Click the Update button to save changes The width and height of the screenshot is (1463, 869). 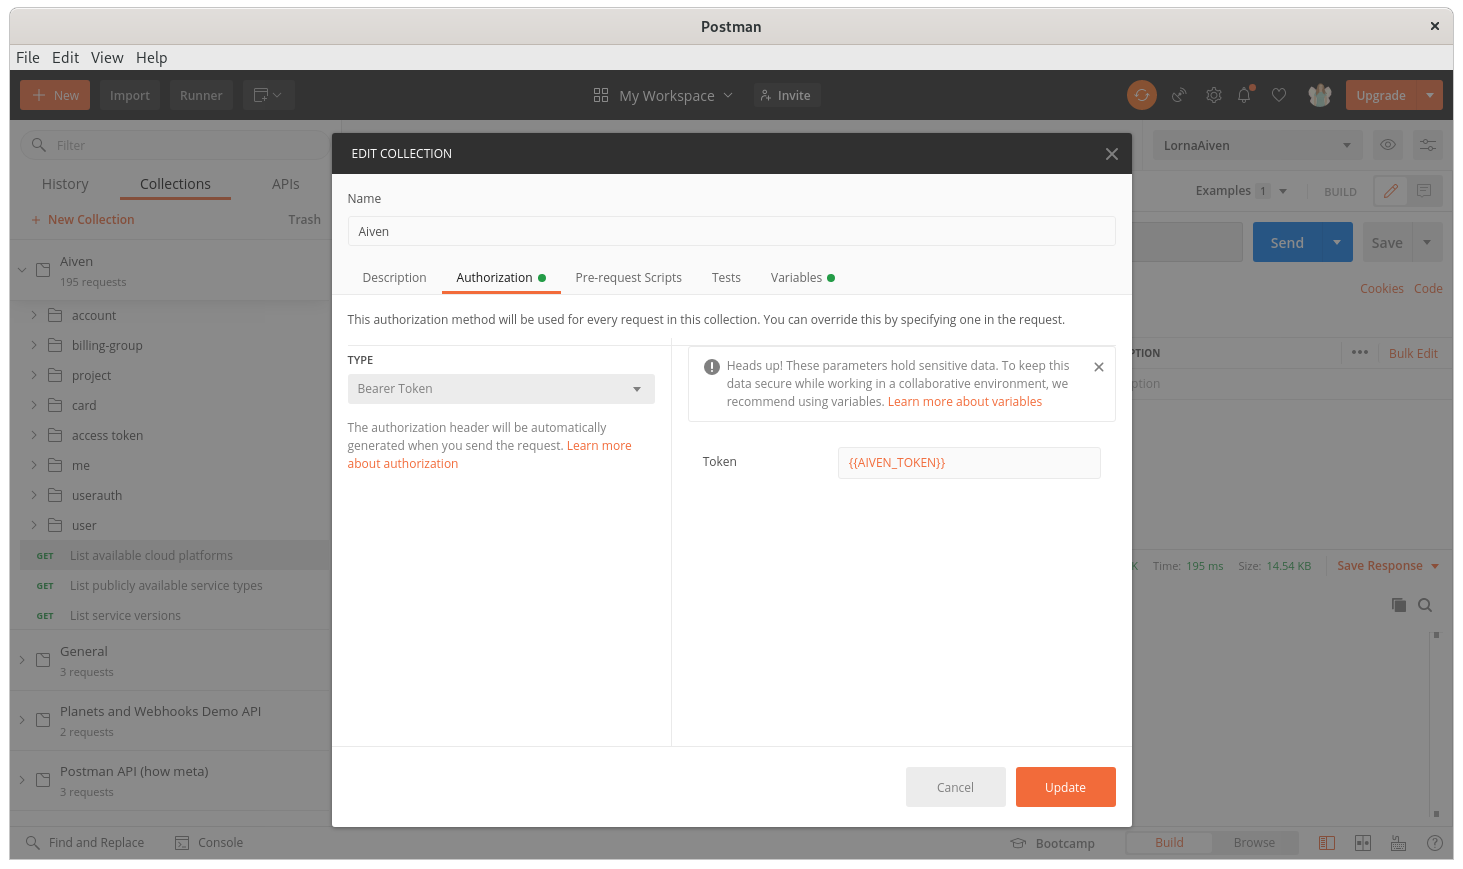[1065, 787]
